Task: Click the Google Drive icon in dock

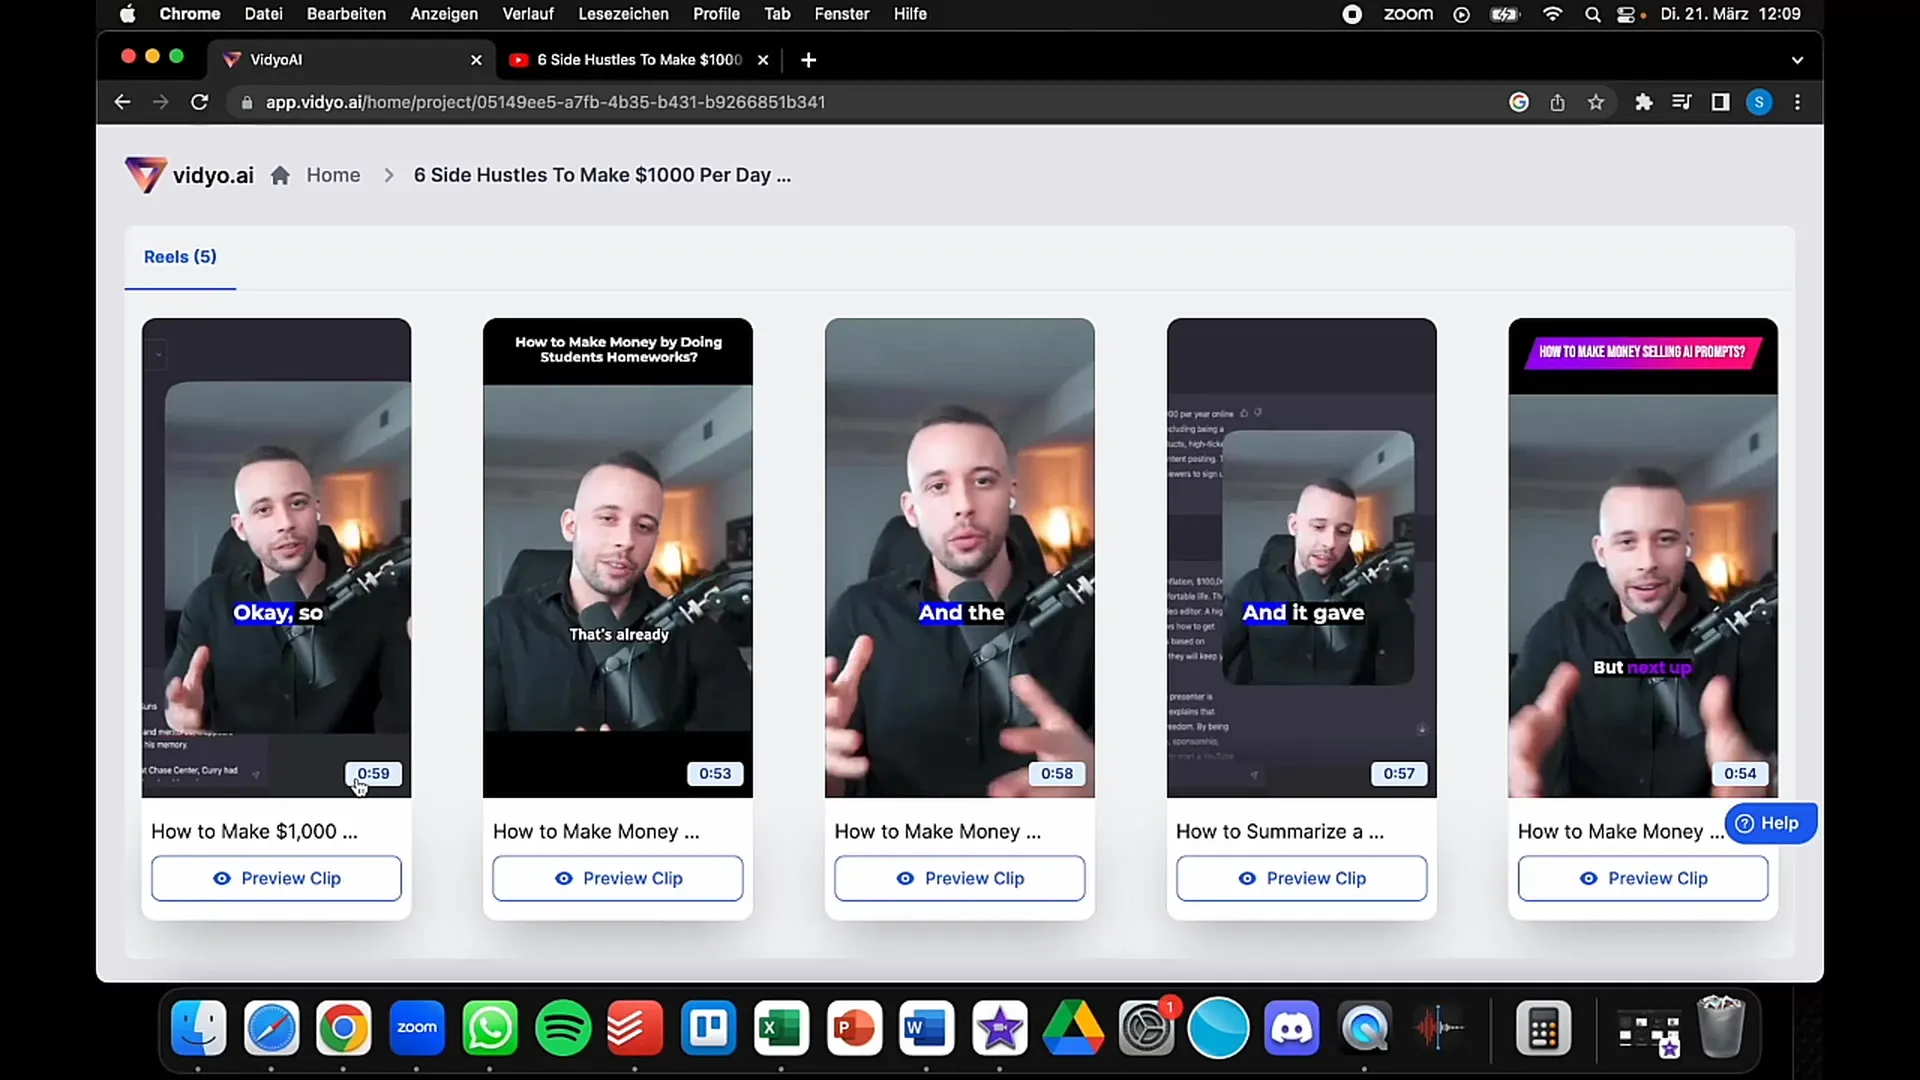Action: (x=1073, y=1027)
